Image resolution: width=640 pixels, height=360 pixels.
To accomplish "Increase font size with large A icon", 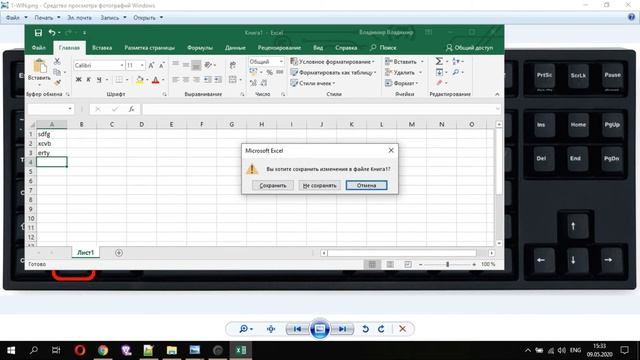I will pos(151,65).
